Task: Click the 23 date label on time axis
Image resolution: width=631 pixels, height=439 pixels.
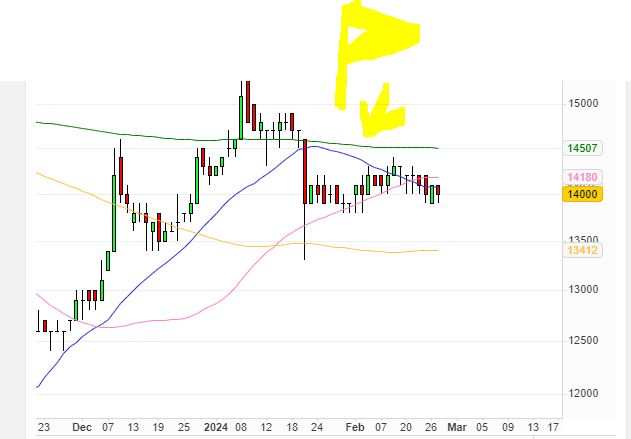Action: coord(43,427)
